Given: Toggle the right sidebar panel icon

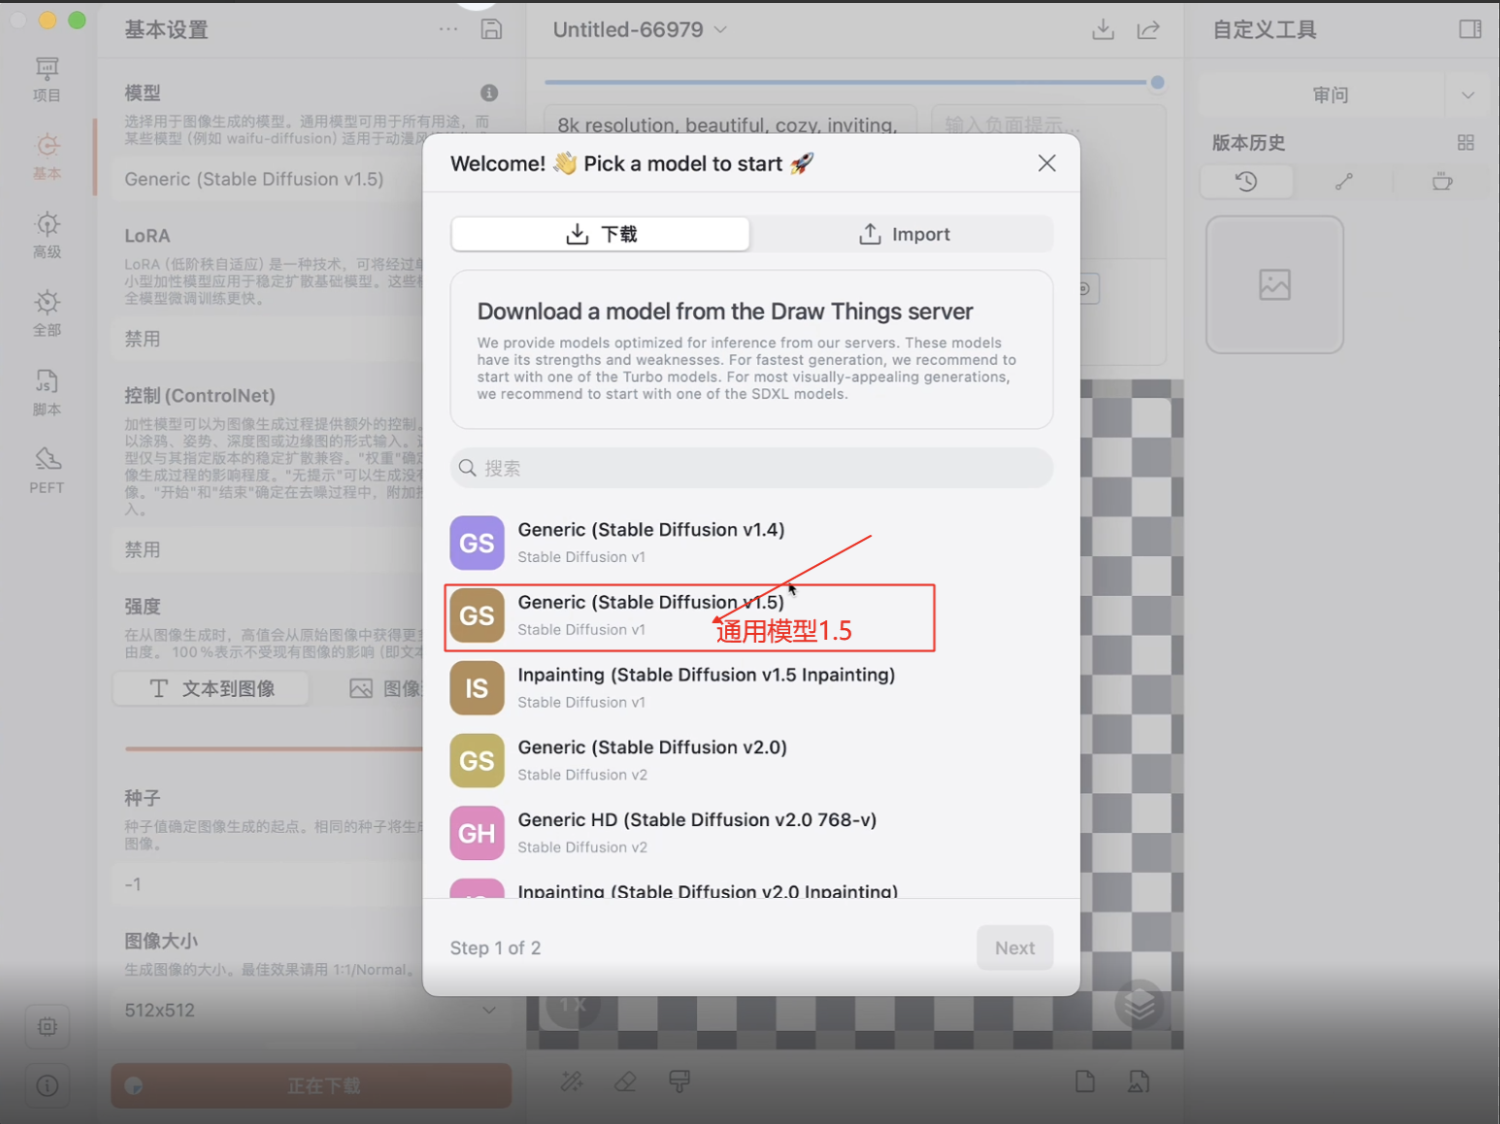Looking at the screenshot, I should 1469,29.
